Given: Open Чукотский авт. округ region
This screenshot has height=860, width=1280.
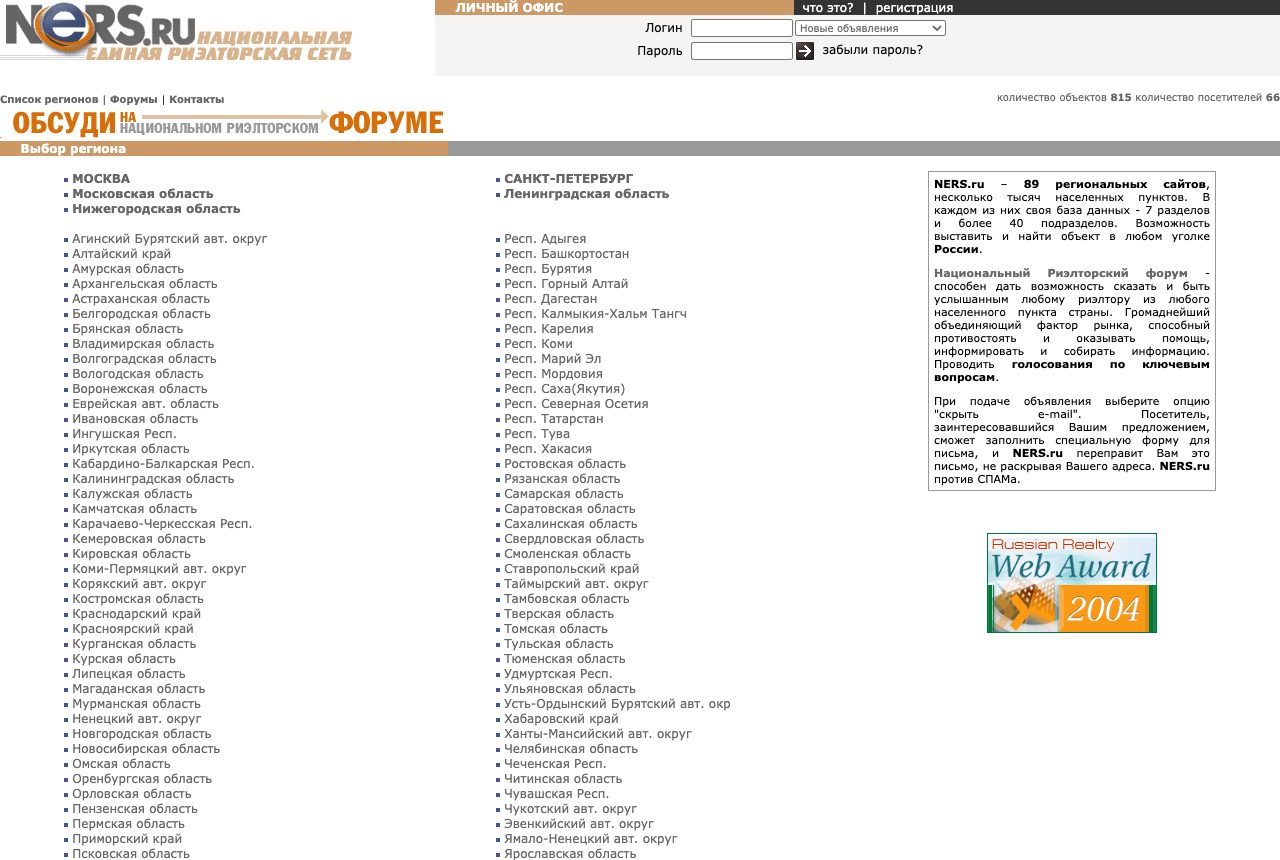Looking at the screenshot, I should click(x=571, y=809).
